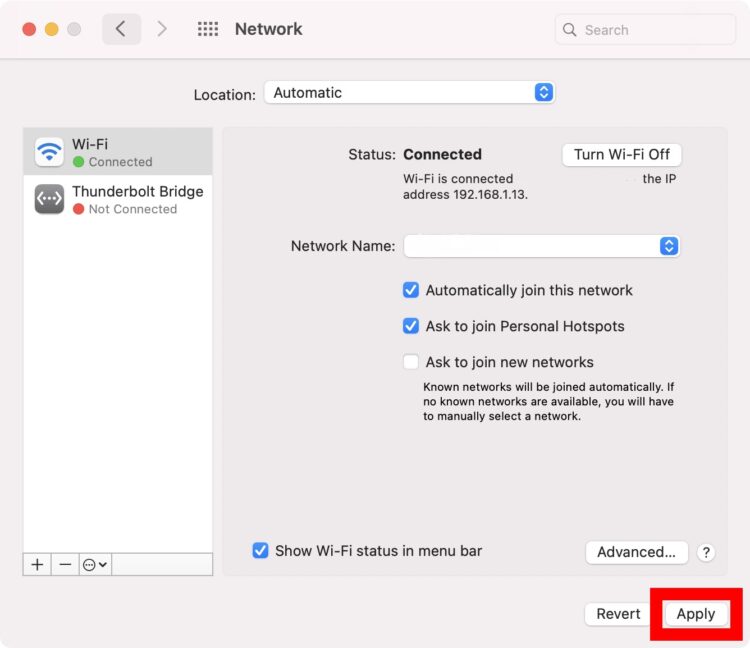Open help with the question mark button

click(x=705, y=552)
